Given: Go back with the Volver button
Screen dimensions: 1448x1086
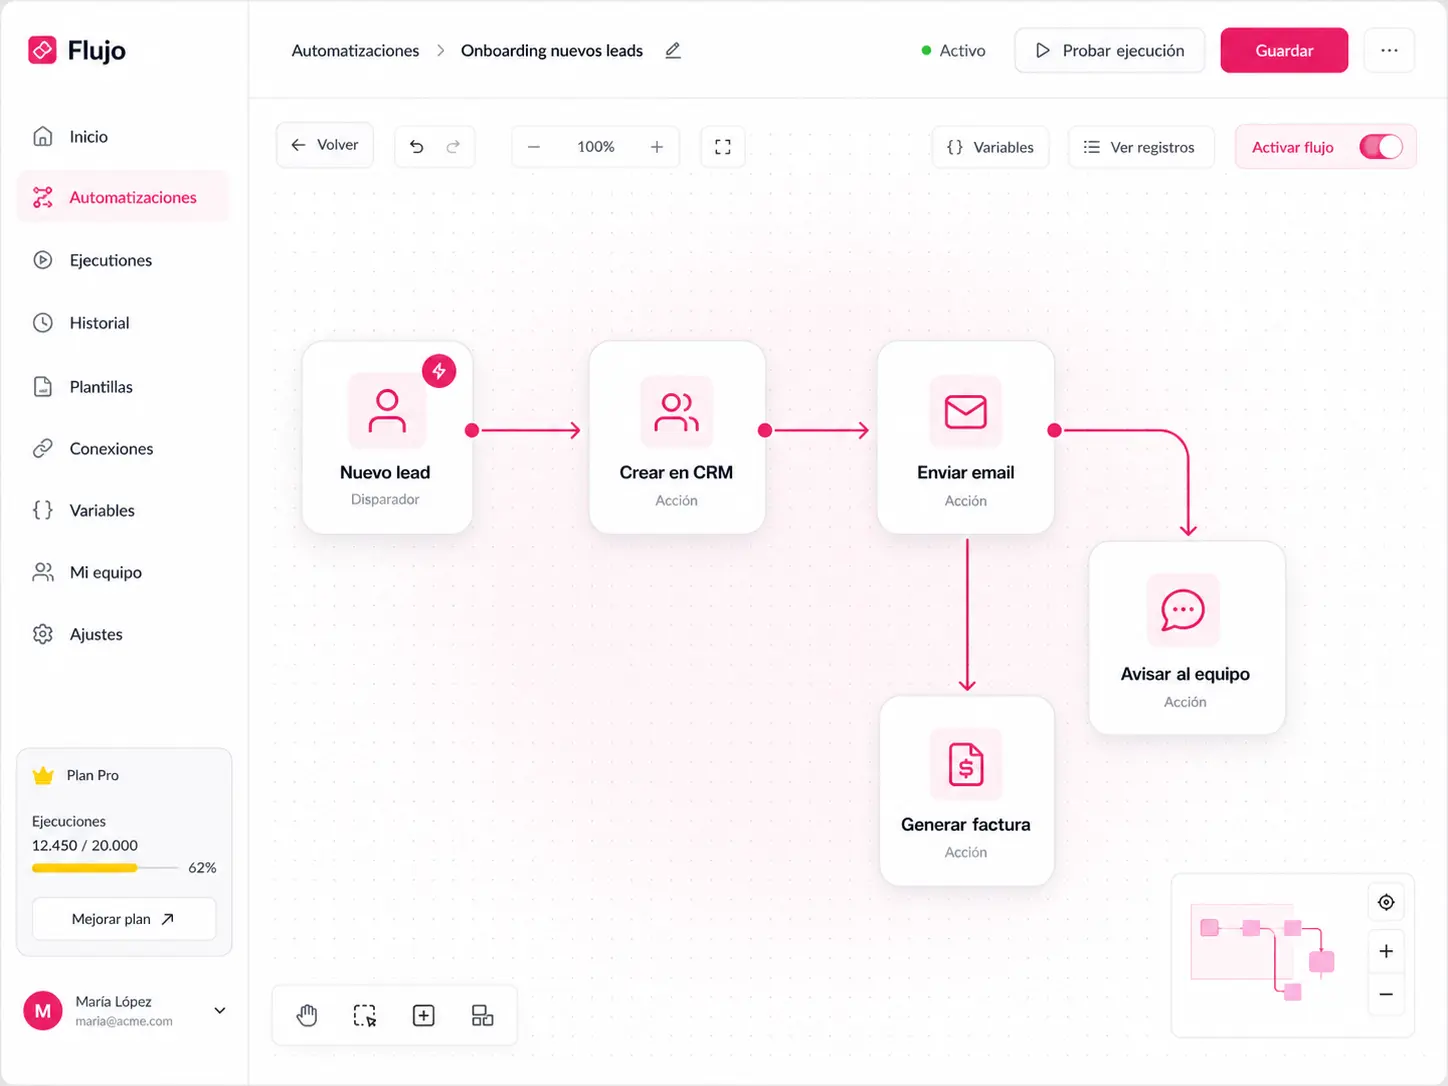Looking at the screenshot, I should (x=325, y=145).
